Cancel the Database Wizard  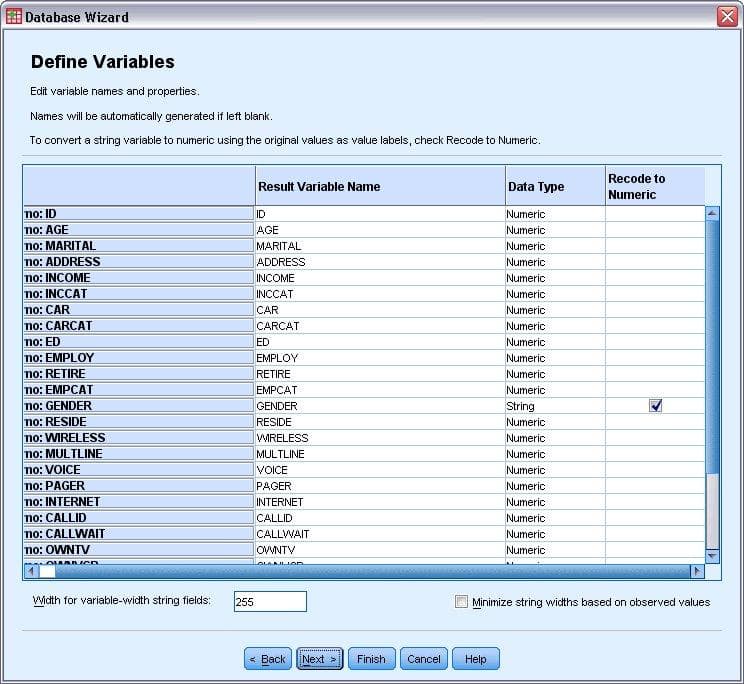pyautogui.click(x=423, y=659)
